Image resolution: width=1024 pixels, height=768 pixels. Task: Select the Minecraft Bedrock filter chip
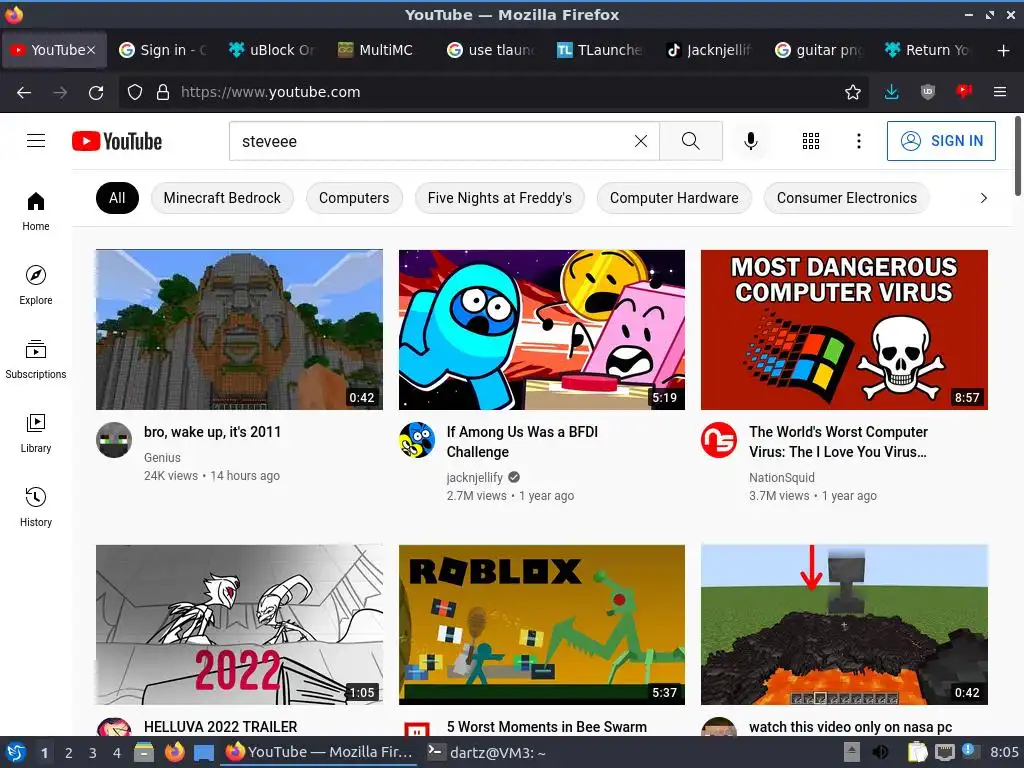tap(222, 198)
